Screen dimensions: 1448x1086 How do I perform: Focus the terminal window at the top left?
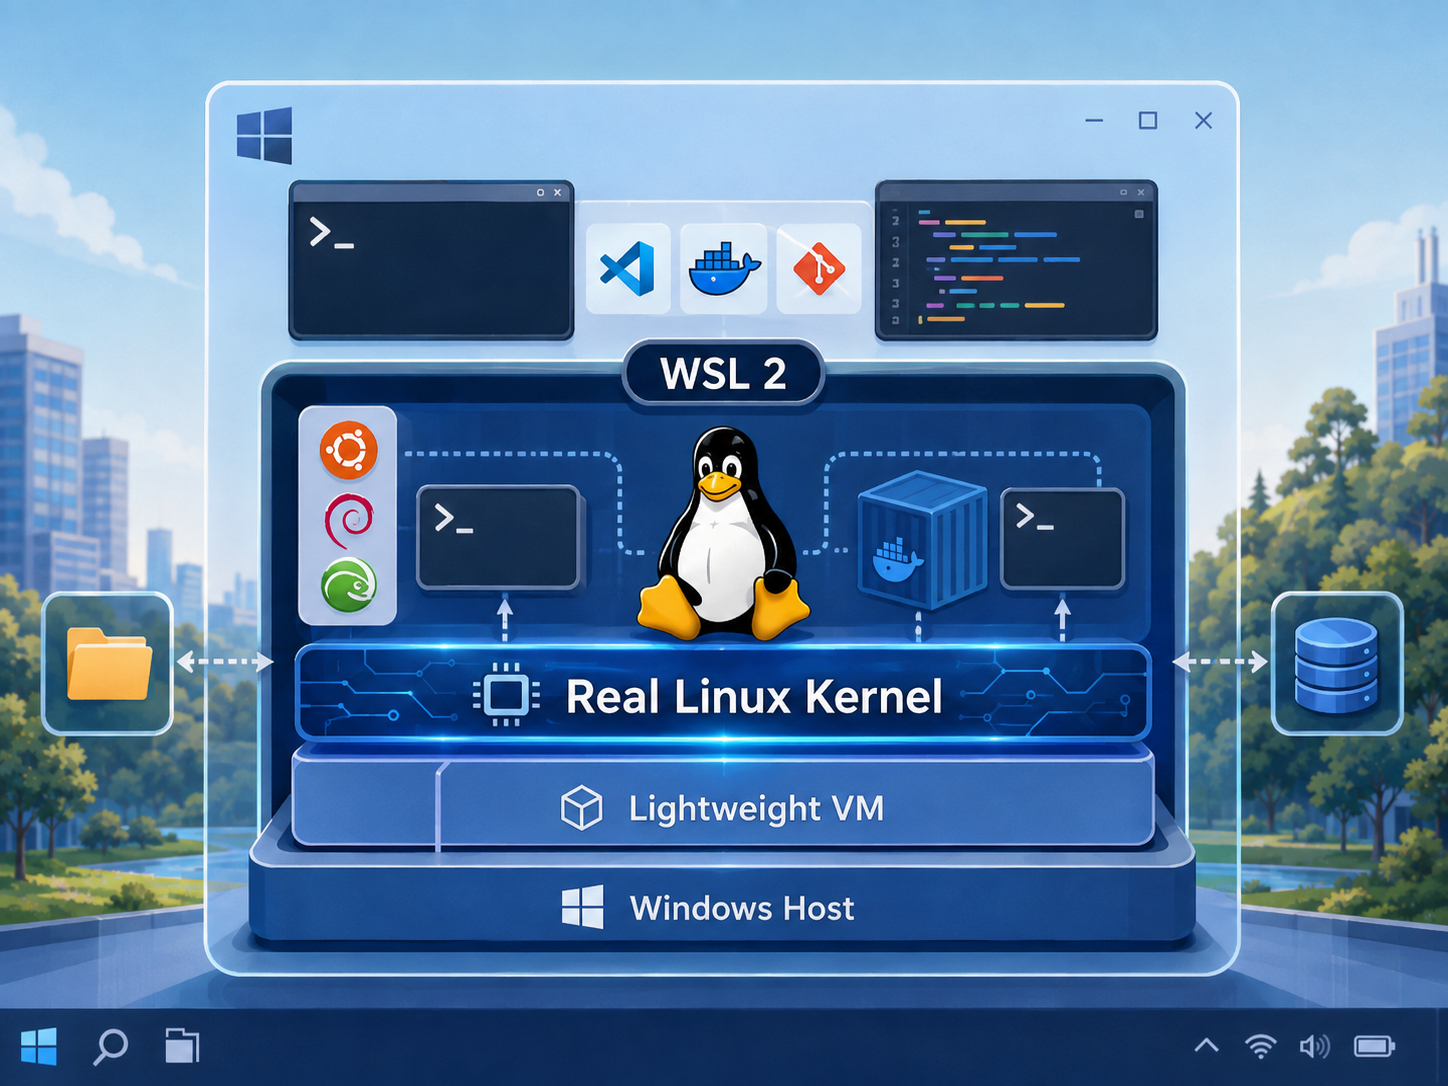tap(431, 261)
